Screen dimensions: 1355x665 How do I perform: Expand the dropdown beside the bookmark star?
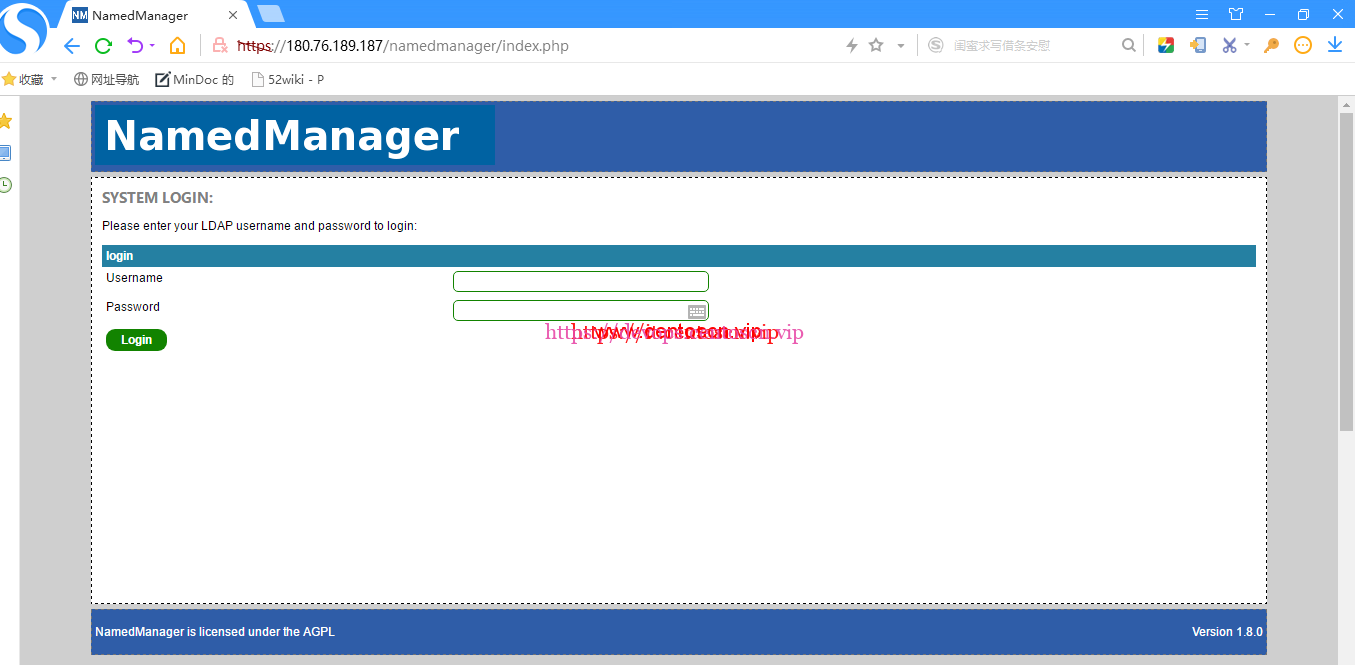(900, 46)
